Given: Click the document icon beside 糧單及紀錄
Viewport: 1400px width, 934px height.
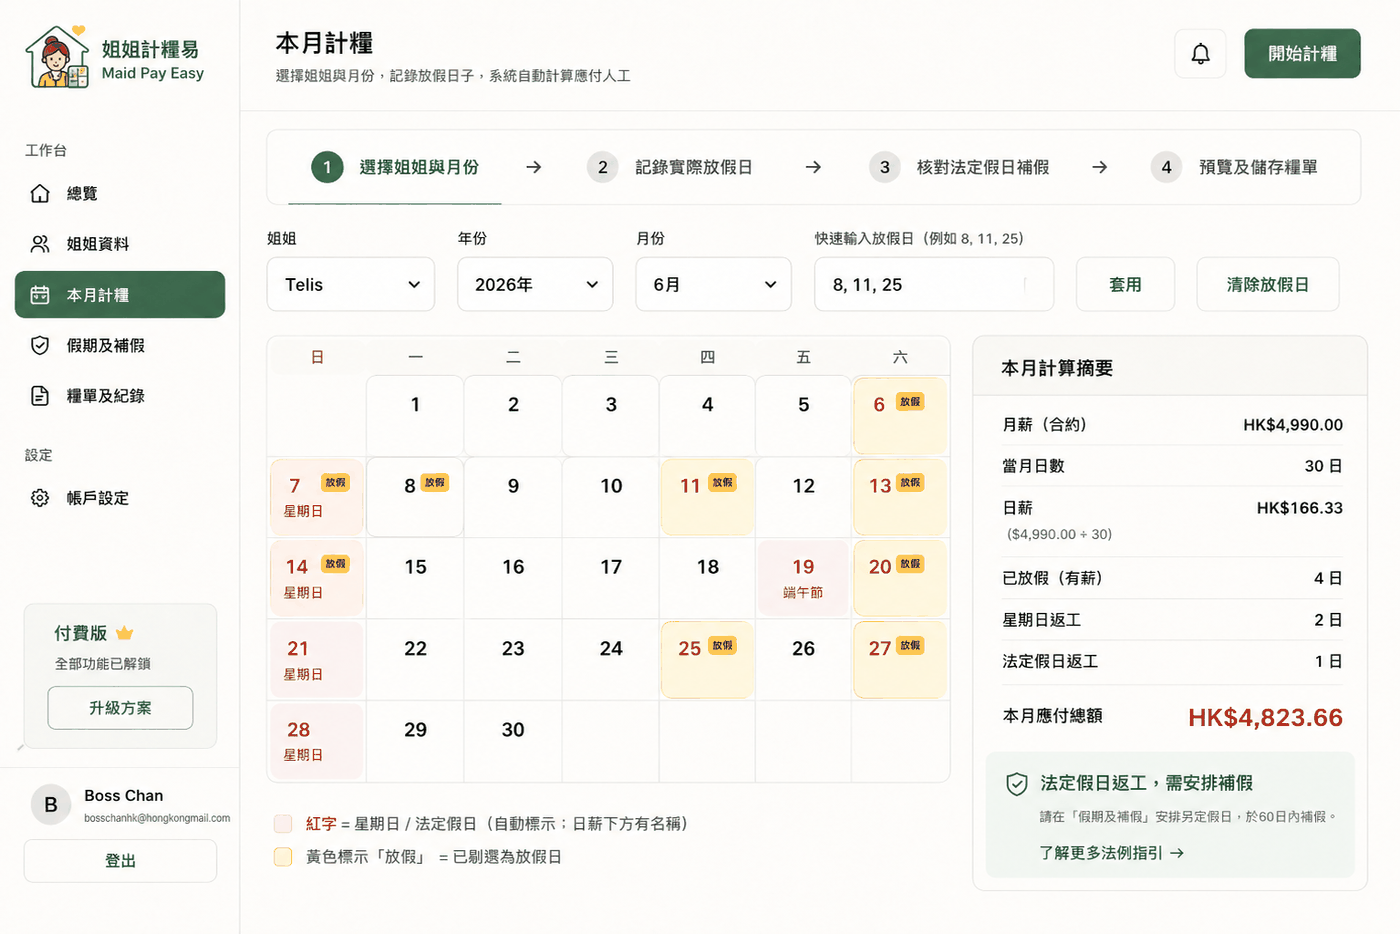Looking at the screenshot, I should 40,396.
